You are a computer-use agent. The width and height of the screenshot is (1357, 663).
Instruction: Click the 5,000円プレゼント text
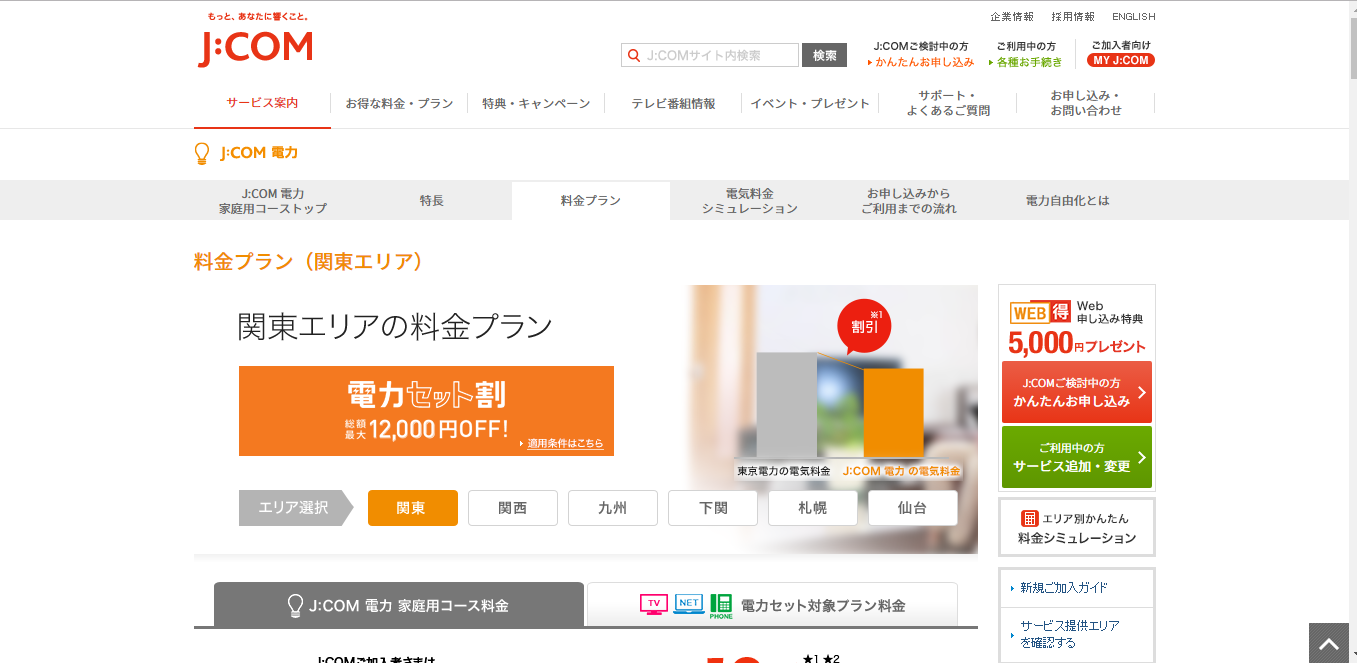point(1077,344)
